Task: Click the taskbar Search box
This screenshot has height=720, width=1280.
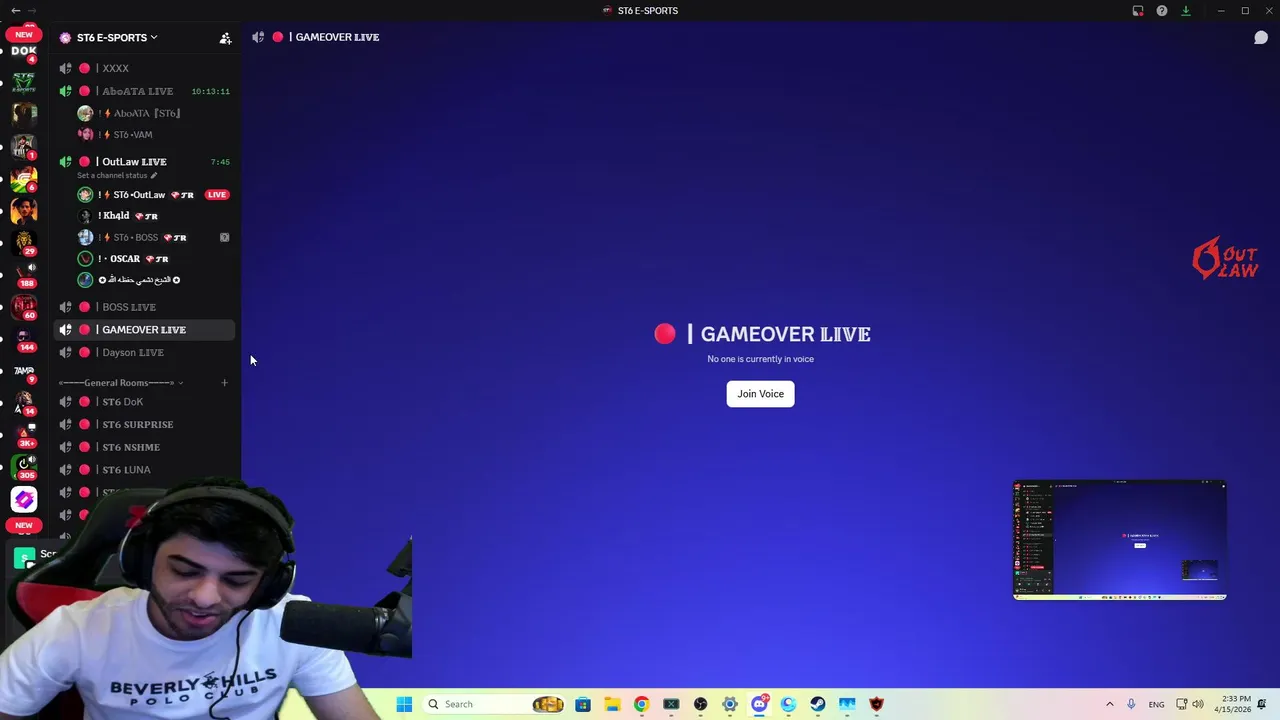Action: [x=495, y=704]
